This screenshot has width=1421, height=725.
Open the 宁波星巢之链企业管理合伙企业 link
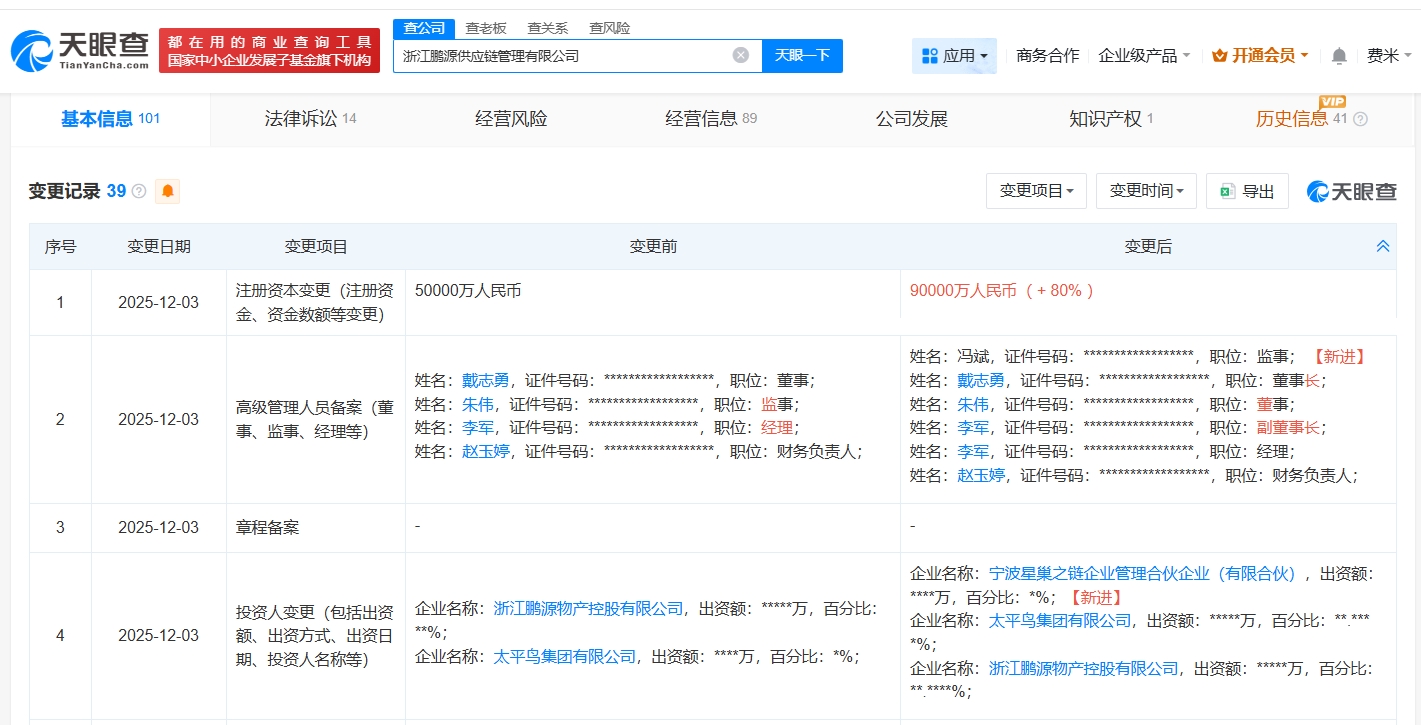point(1141,574)
